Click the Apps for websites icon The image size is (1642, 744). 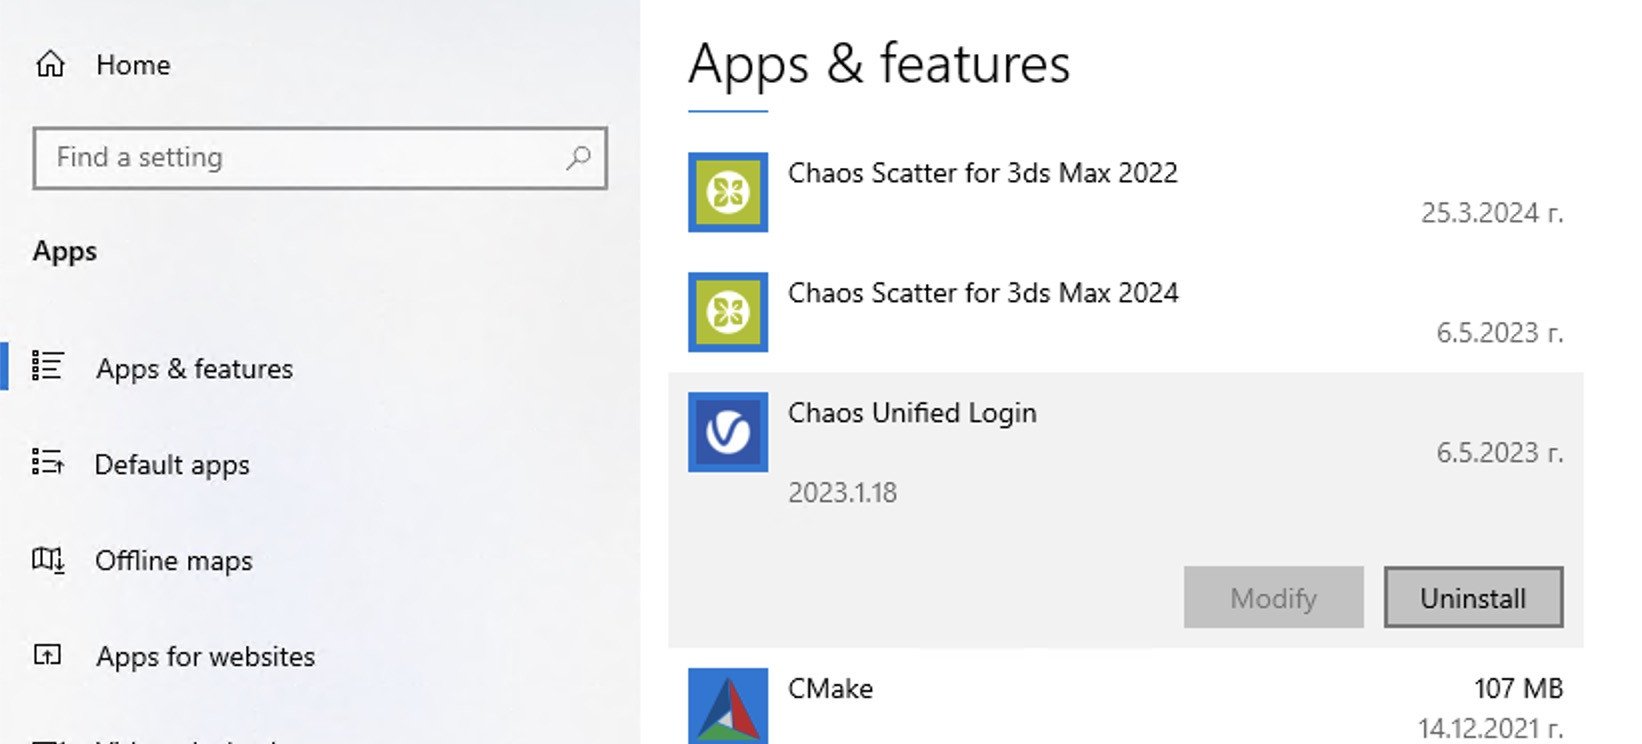48,655
